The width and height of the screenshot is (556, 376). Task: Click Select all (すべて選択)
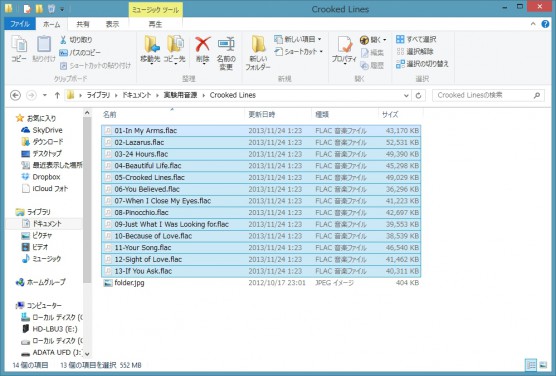pyautogui.click(x=416, y=39)
